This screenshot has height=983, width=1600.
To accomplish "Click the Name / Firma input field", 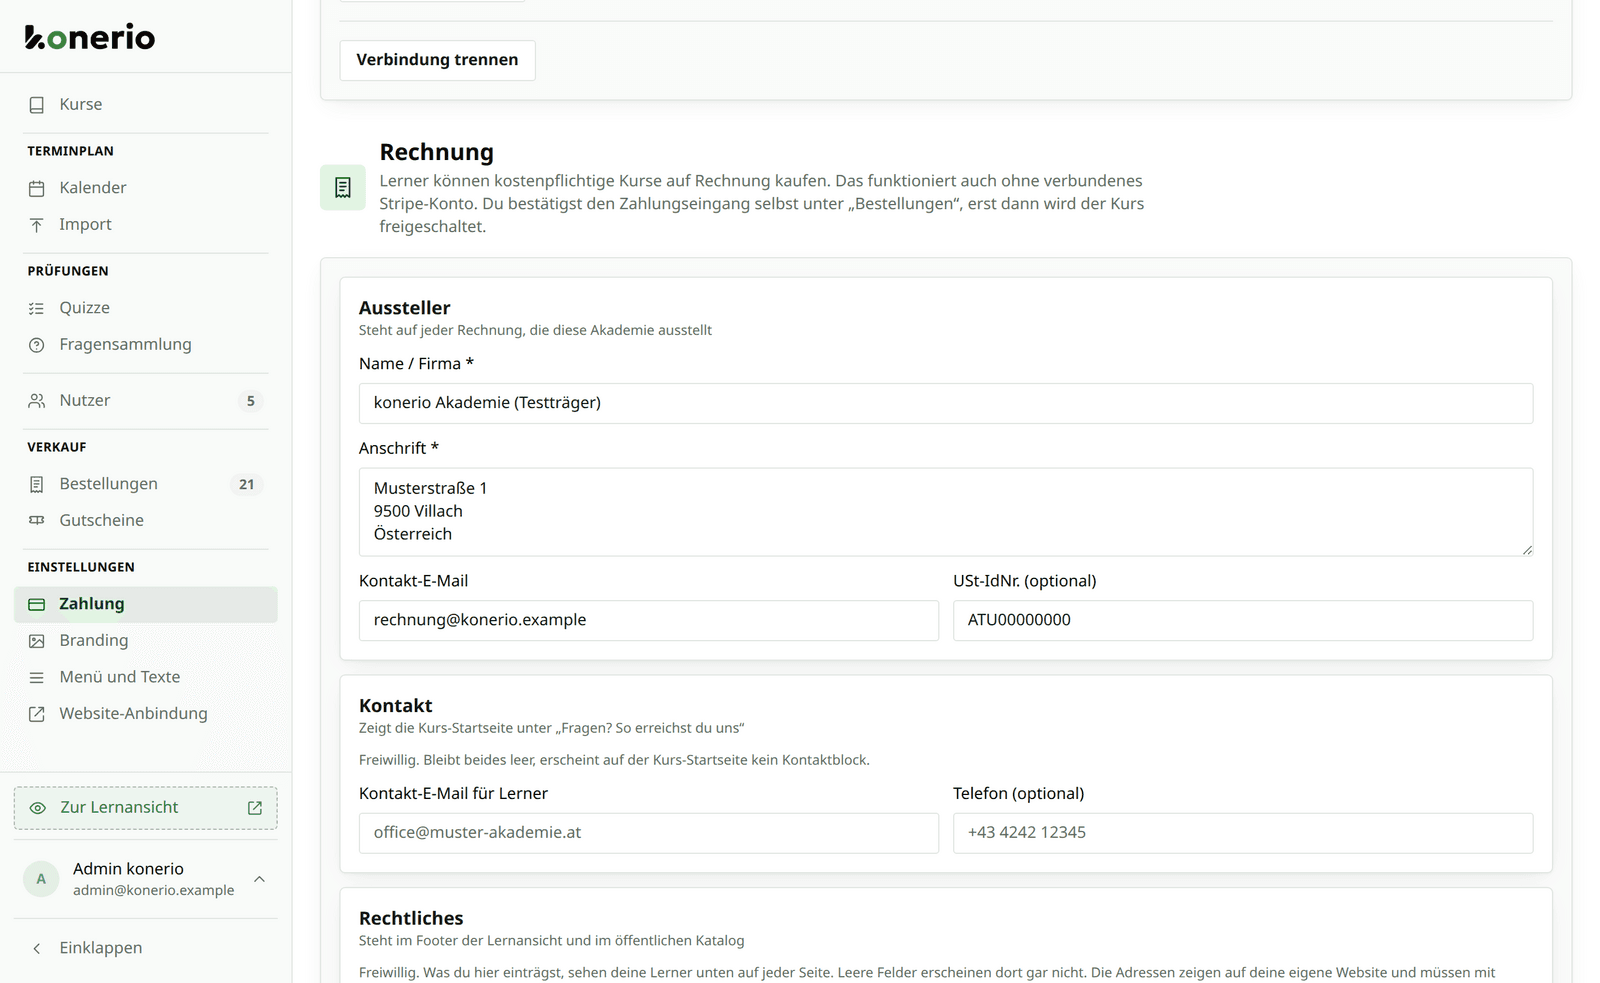I will pos(946,403).
